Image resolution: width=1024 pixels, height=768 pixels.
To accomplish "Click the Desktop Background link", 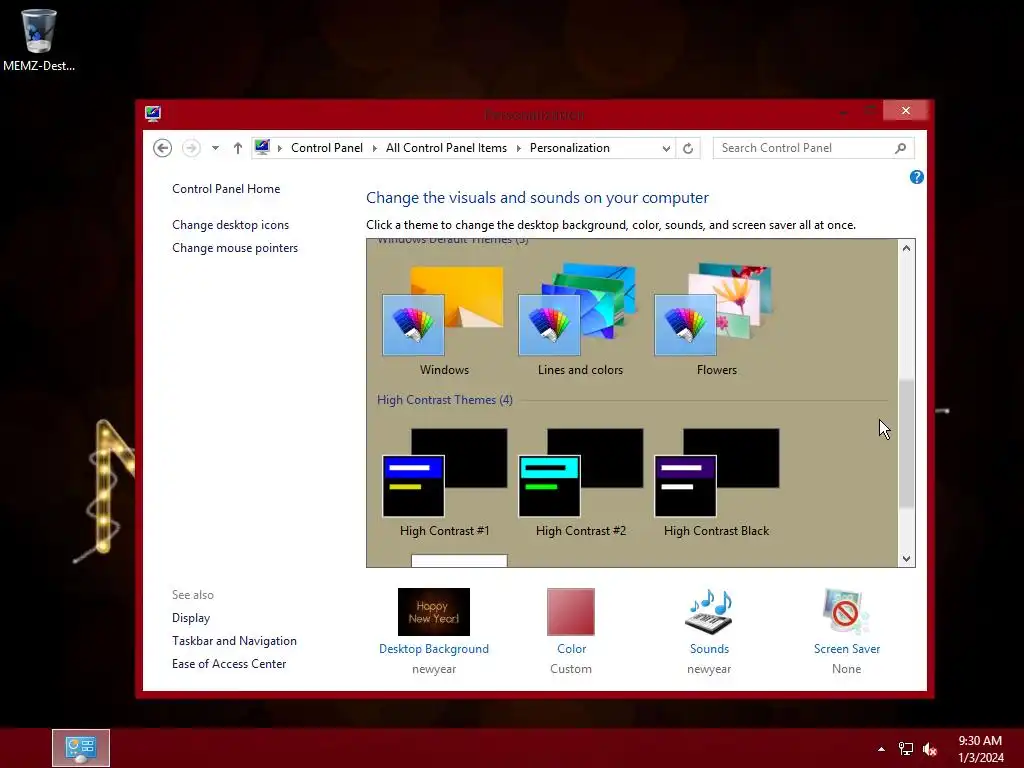I will tap(434, 649).
